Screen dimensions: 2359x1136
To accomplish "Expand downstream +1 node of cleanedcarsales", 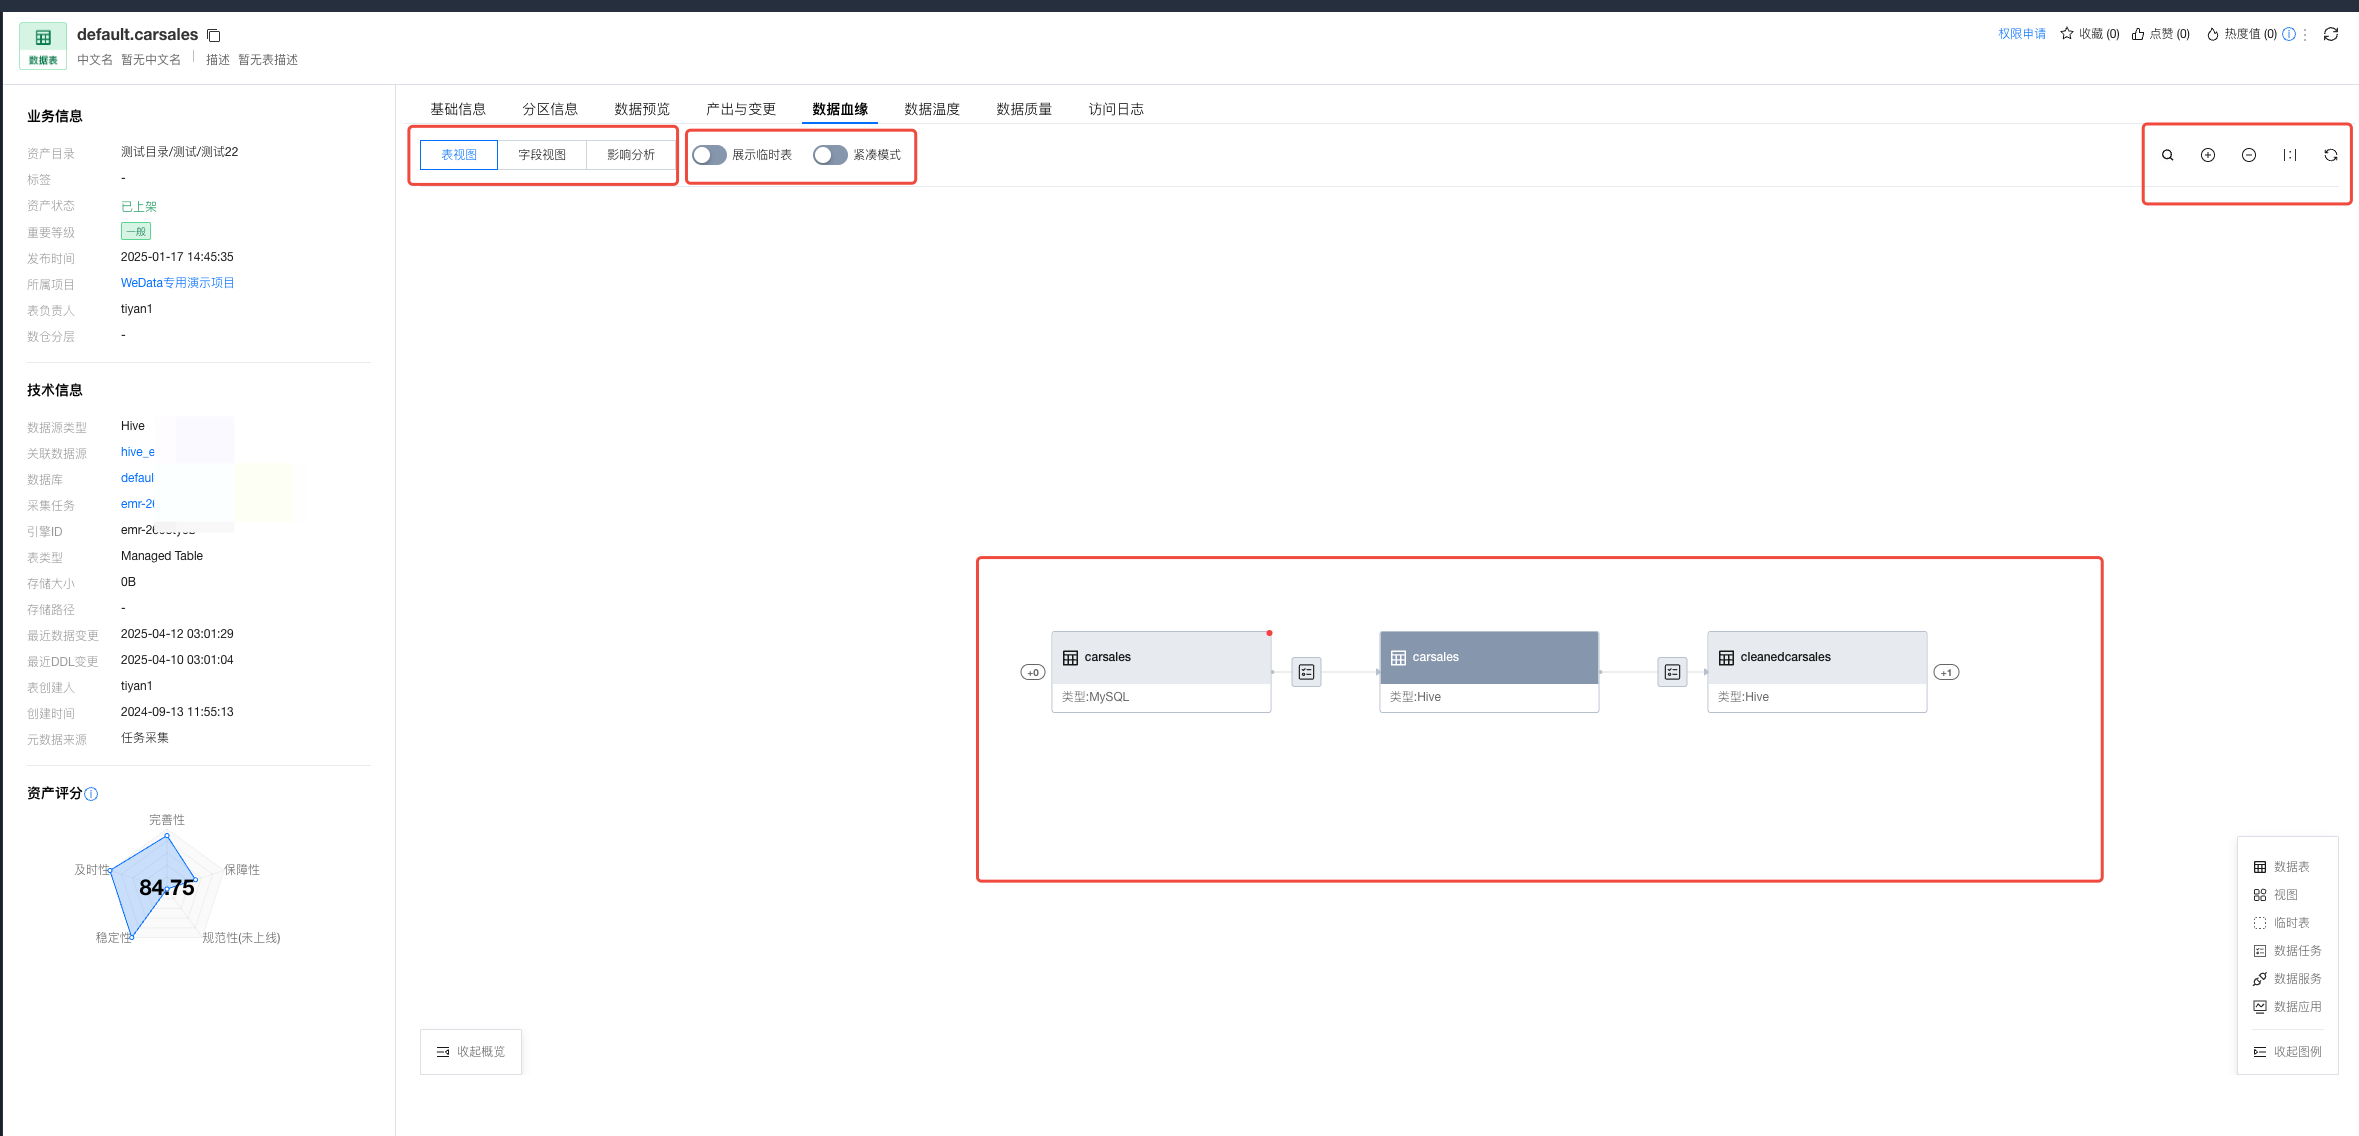I will pyautogui.click(x=1946, y=672).
